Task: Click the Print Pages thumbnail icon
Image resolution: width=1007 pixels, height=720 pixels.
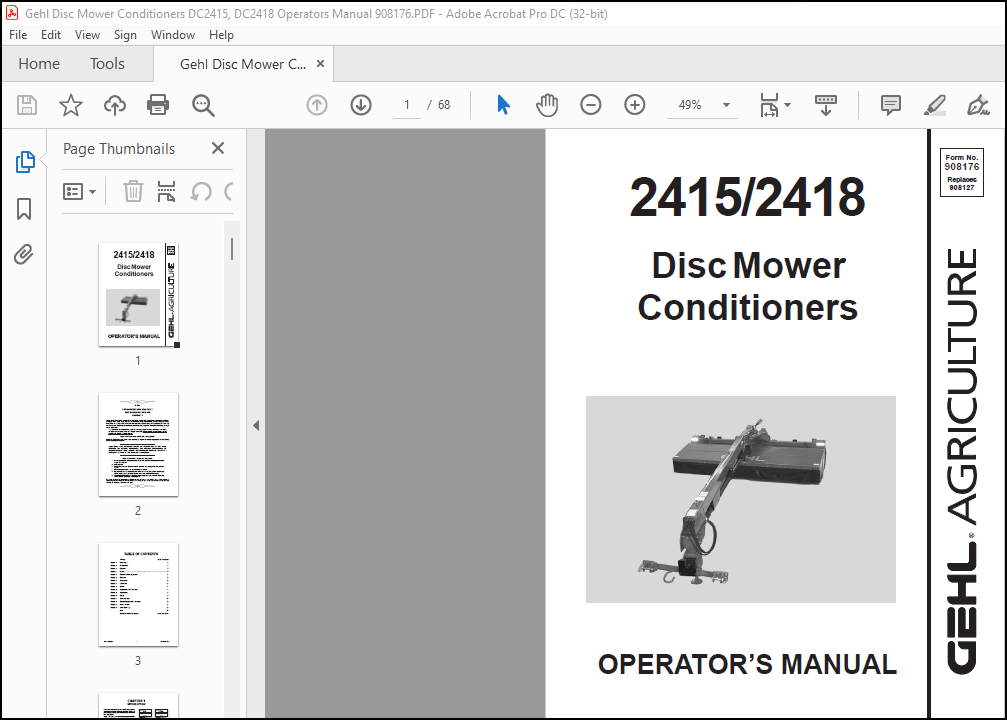Action: tap(166, 191)
